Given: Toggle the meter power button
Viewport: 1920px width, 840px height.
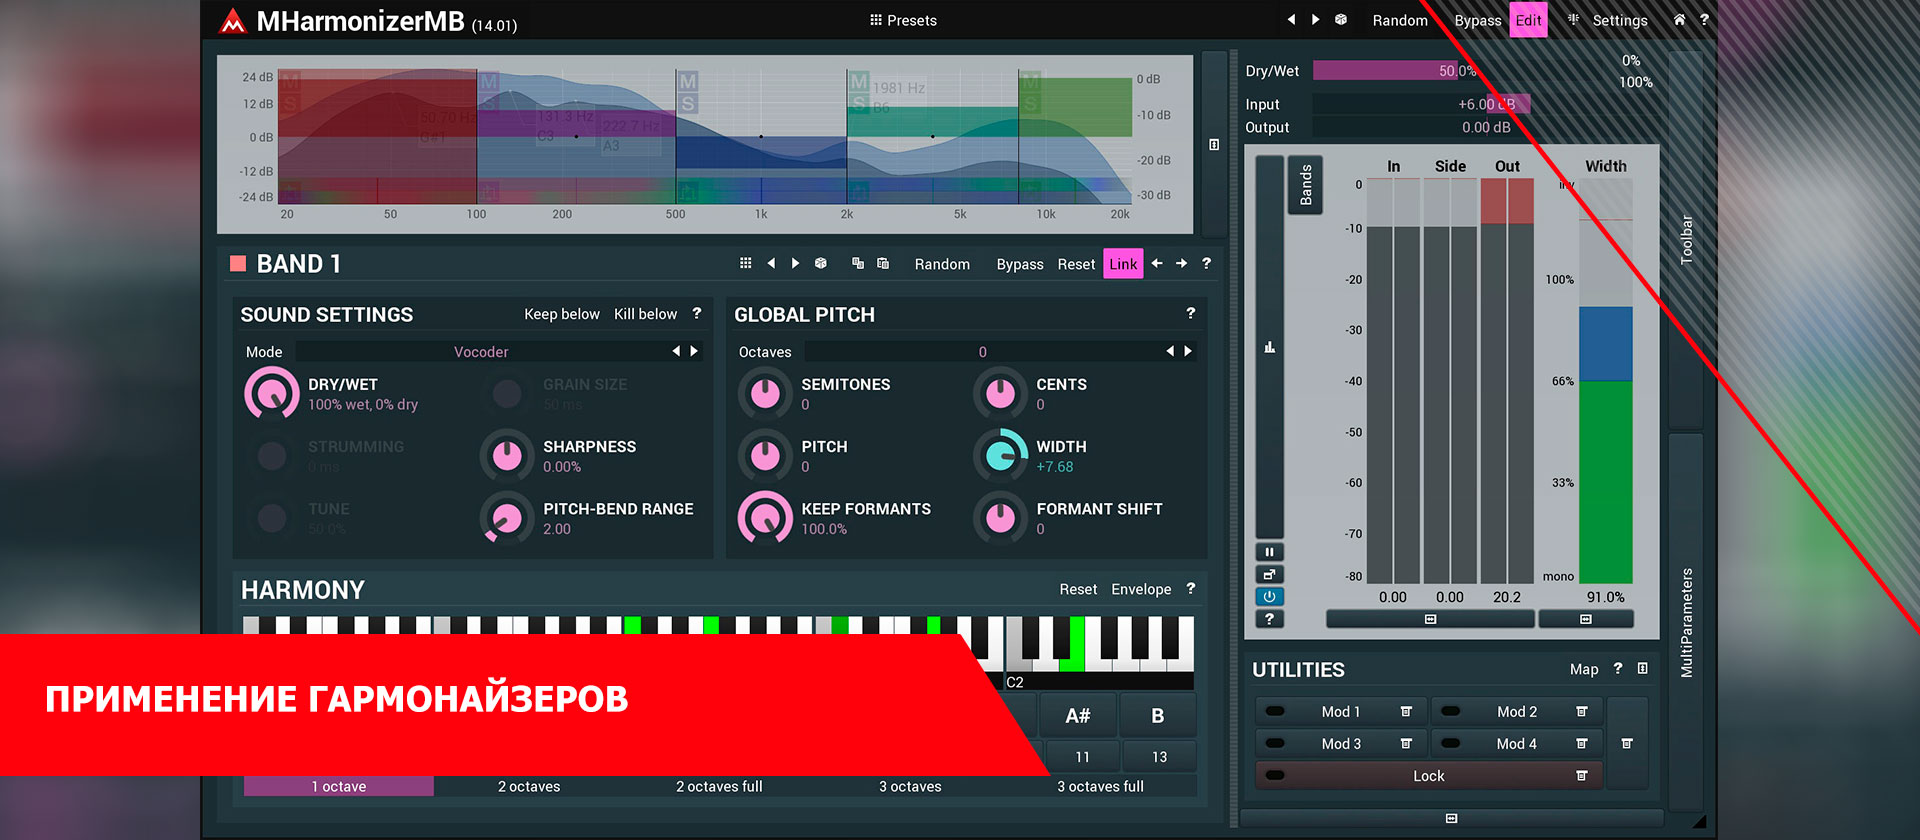Looking at the screenshot, I should click(x=1269, y=596).
